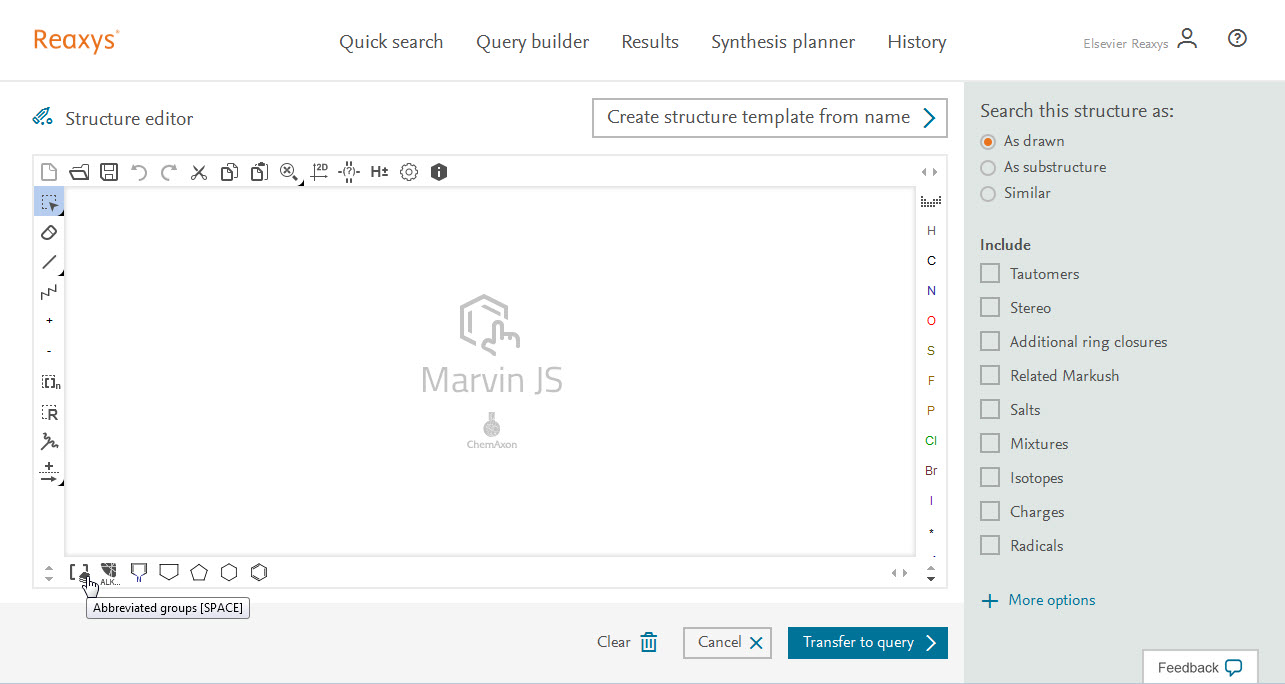Click Transfer to query button
The image size is (1285, 684).
pos(867,643)
